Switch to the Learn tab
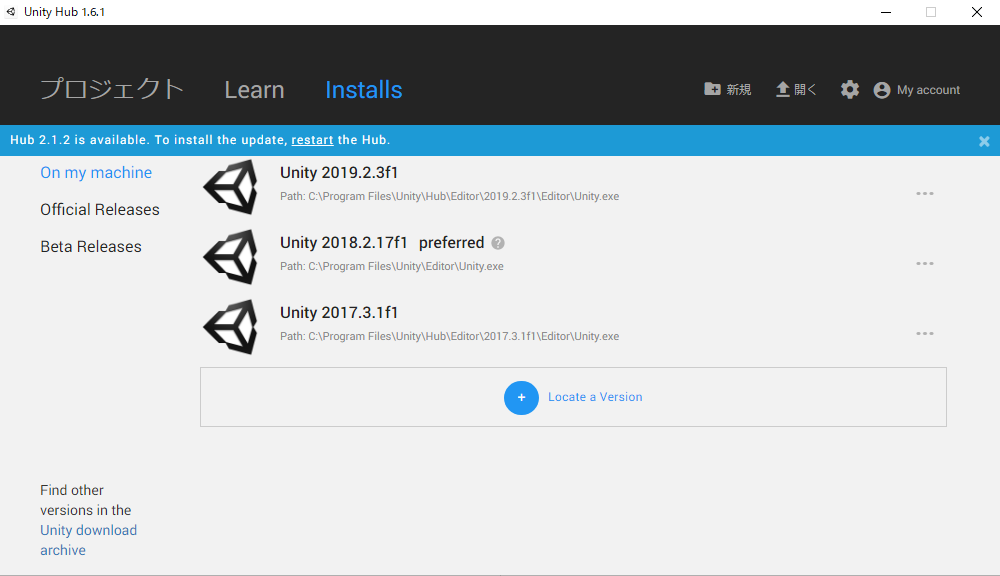This screenshot has height=576, width=1000. tap(254, 90)
